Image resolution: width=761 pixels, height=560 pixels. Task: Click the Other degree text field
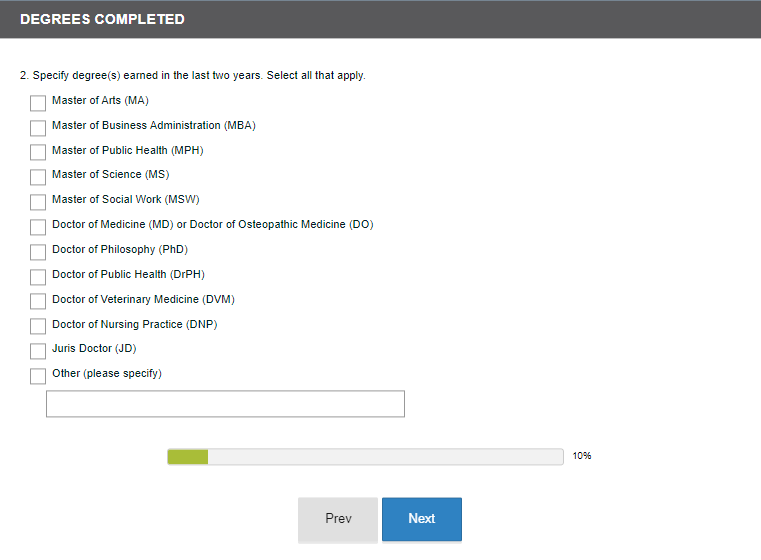[225, 404]
